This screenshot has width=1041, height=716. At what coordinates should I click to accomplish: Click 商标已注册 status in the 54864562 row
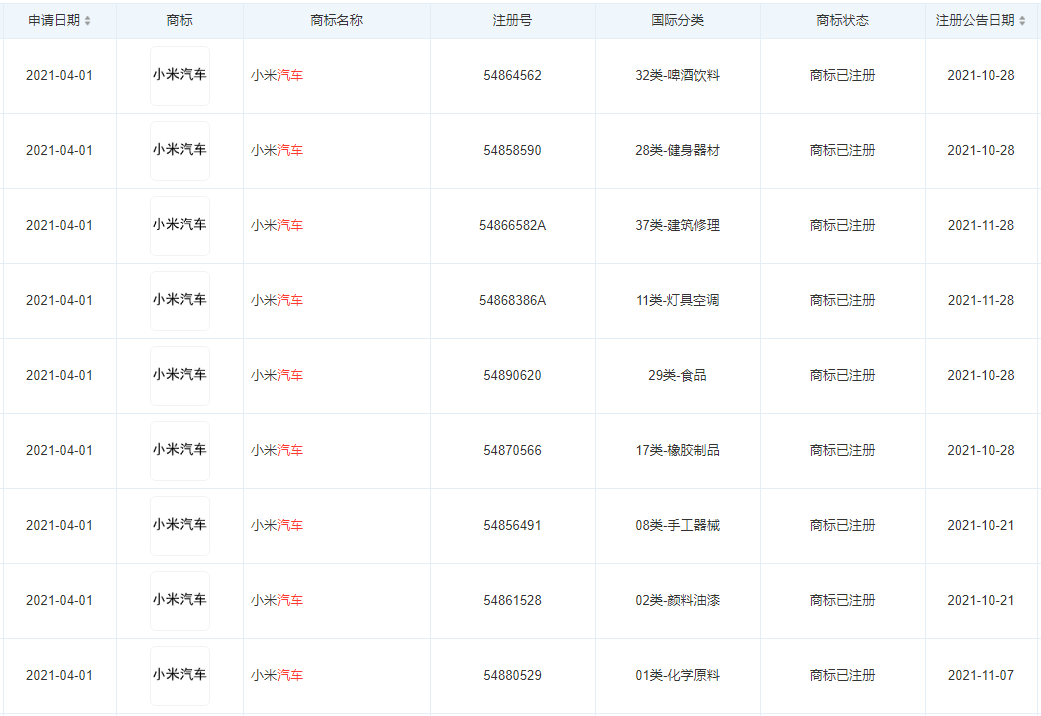(842, 76)
